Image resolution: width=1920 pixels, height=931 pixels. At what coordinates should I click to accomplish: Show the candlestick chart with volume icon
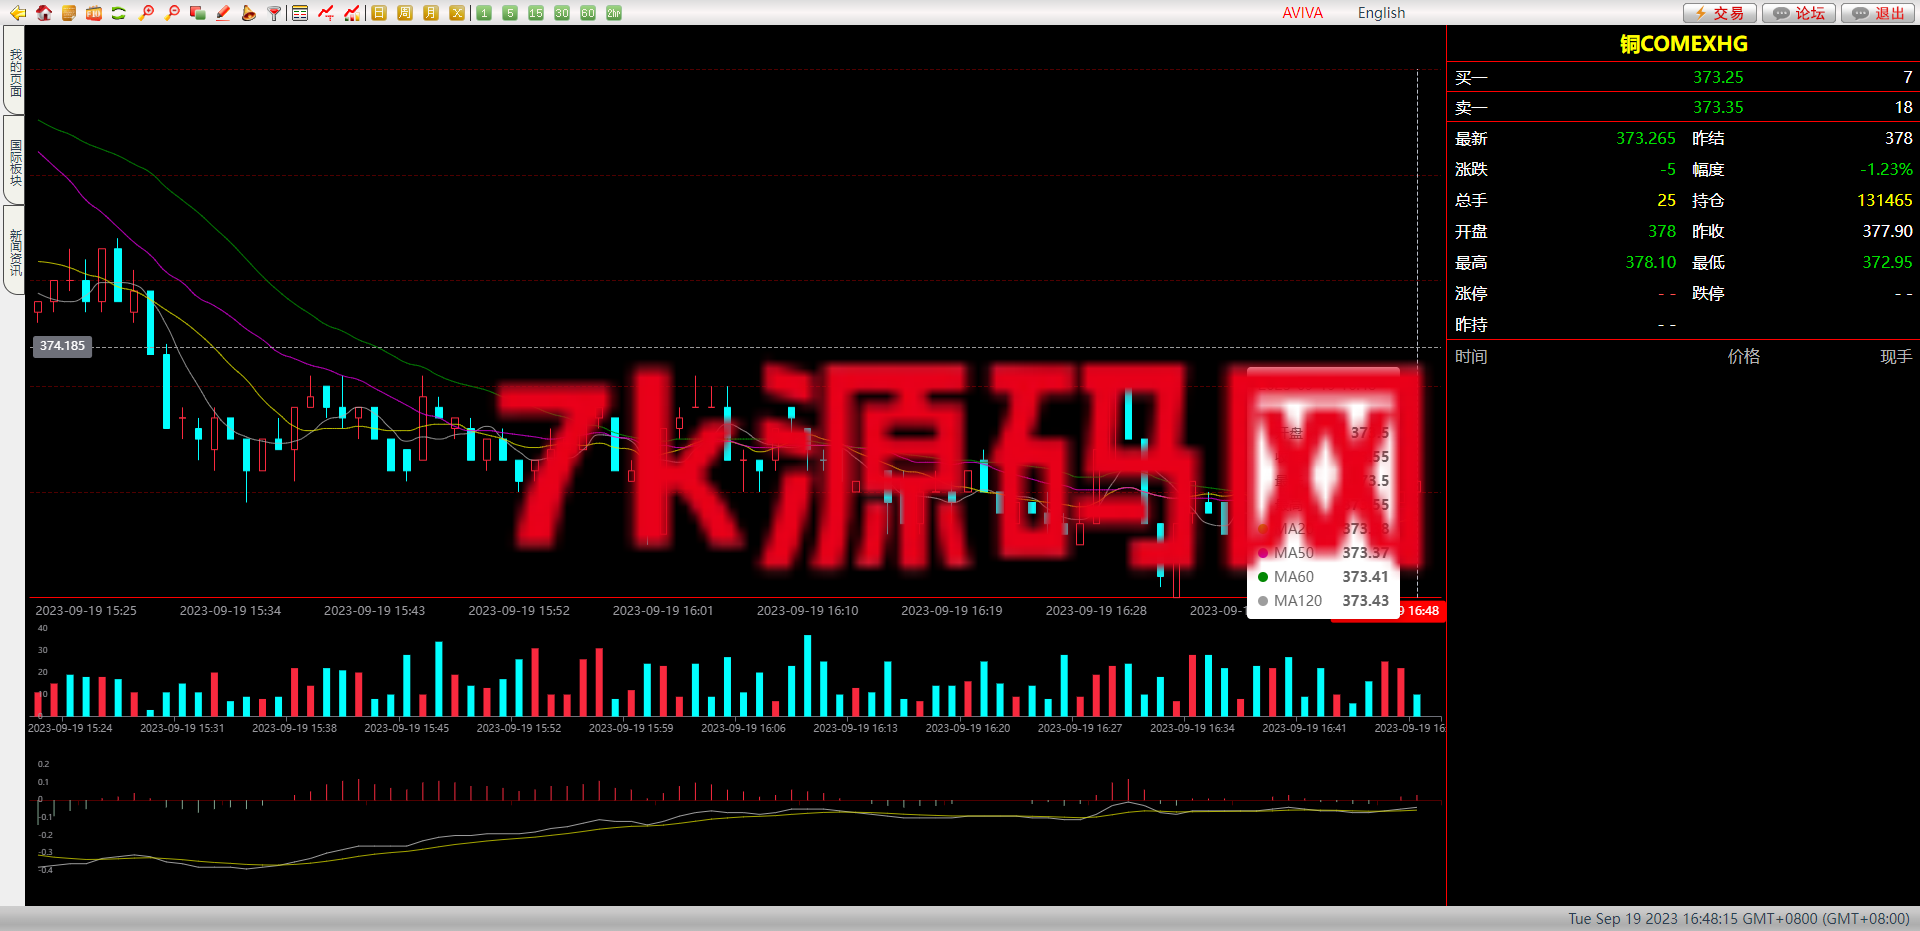click(352, 13)
